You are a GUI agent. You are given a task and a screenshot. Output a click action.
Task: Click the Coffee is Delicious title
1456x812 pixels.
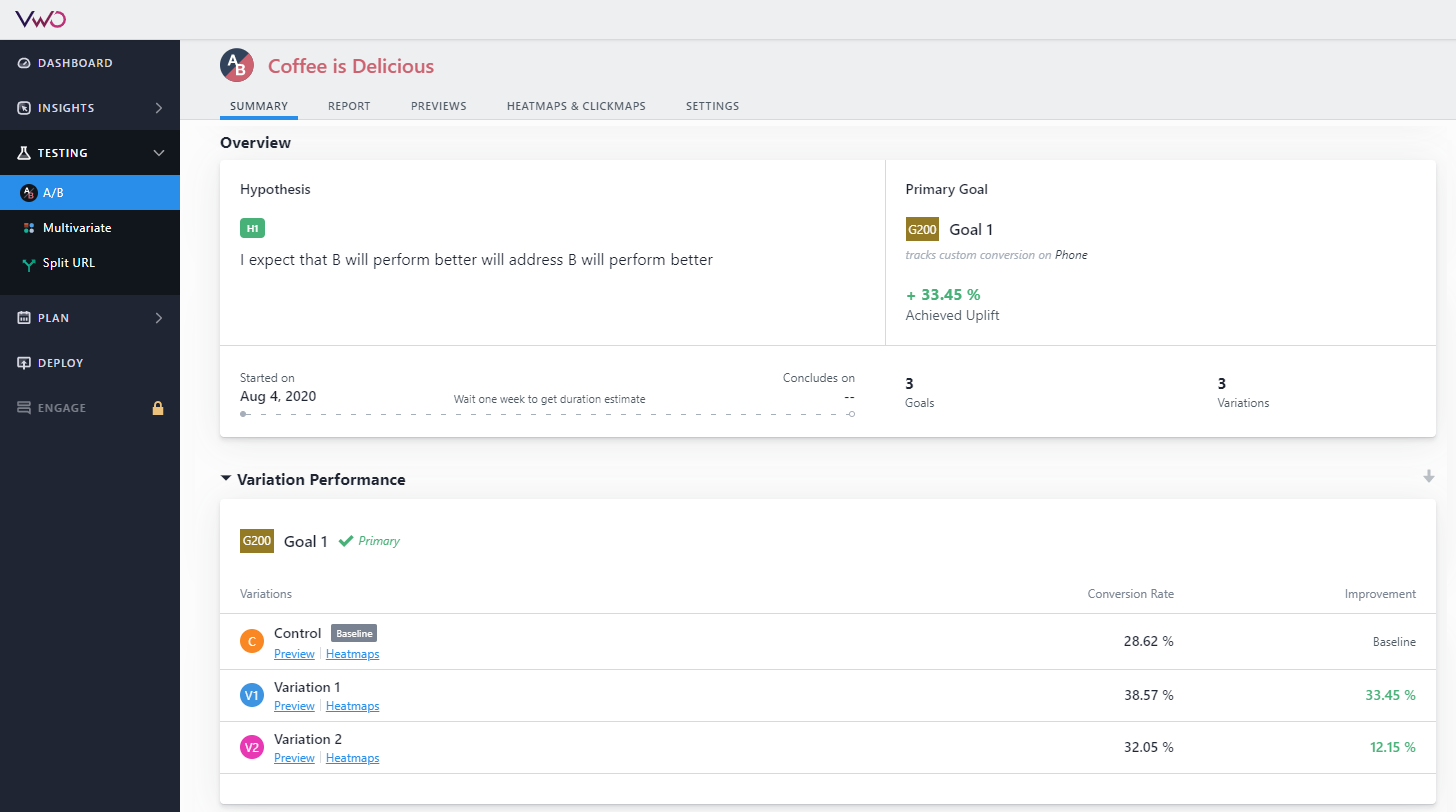click(351, 66)
